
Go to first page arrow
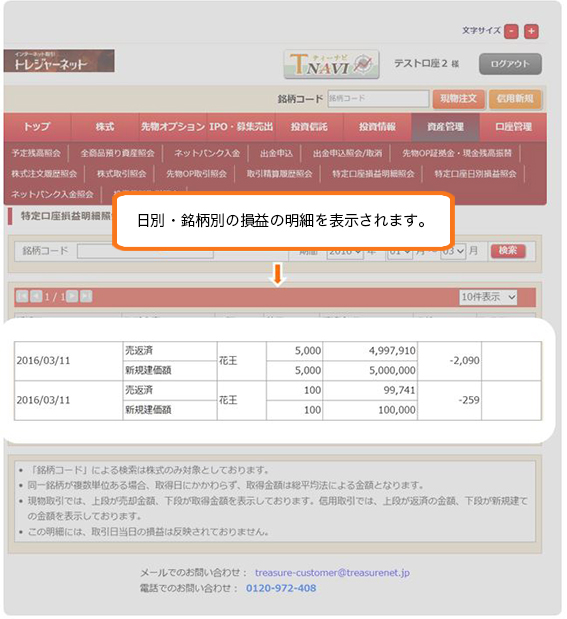tap(22, 296)
